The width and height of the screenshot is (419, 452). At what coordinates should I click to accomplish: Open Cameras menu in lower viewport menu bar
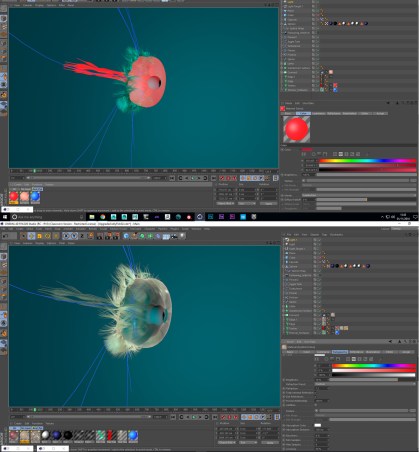[x=27, y=243]
